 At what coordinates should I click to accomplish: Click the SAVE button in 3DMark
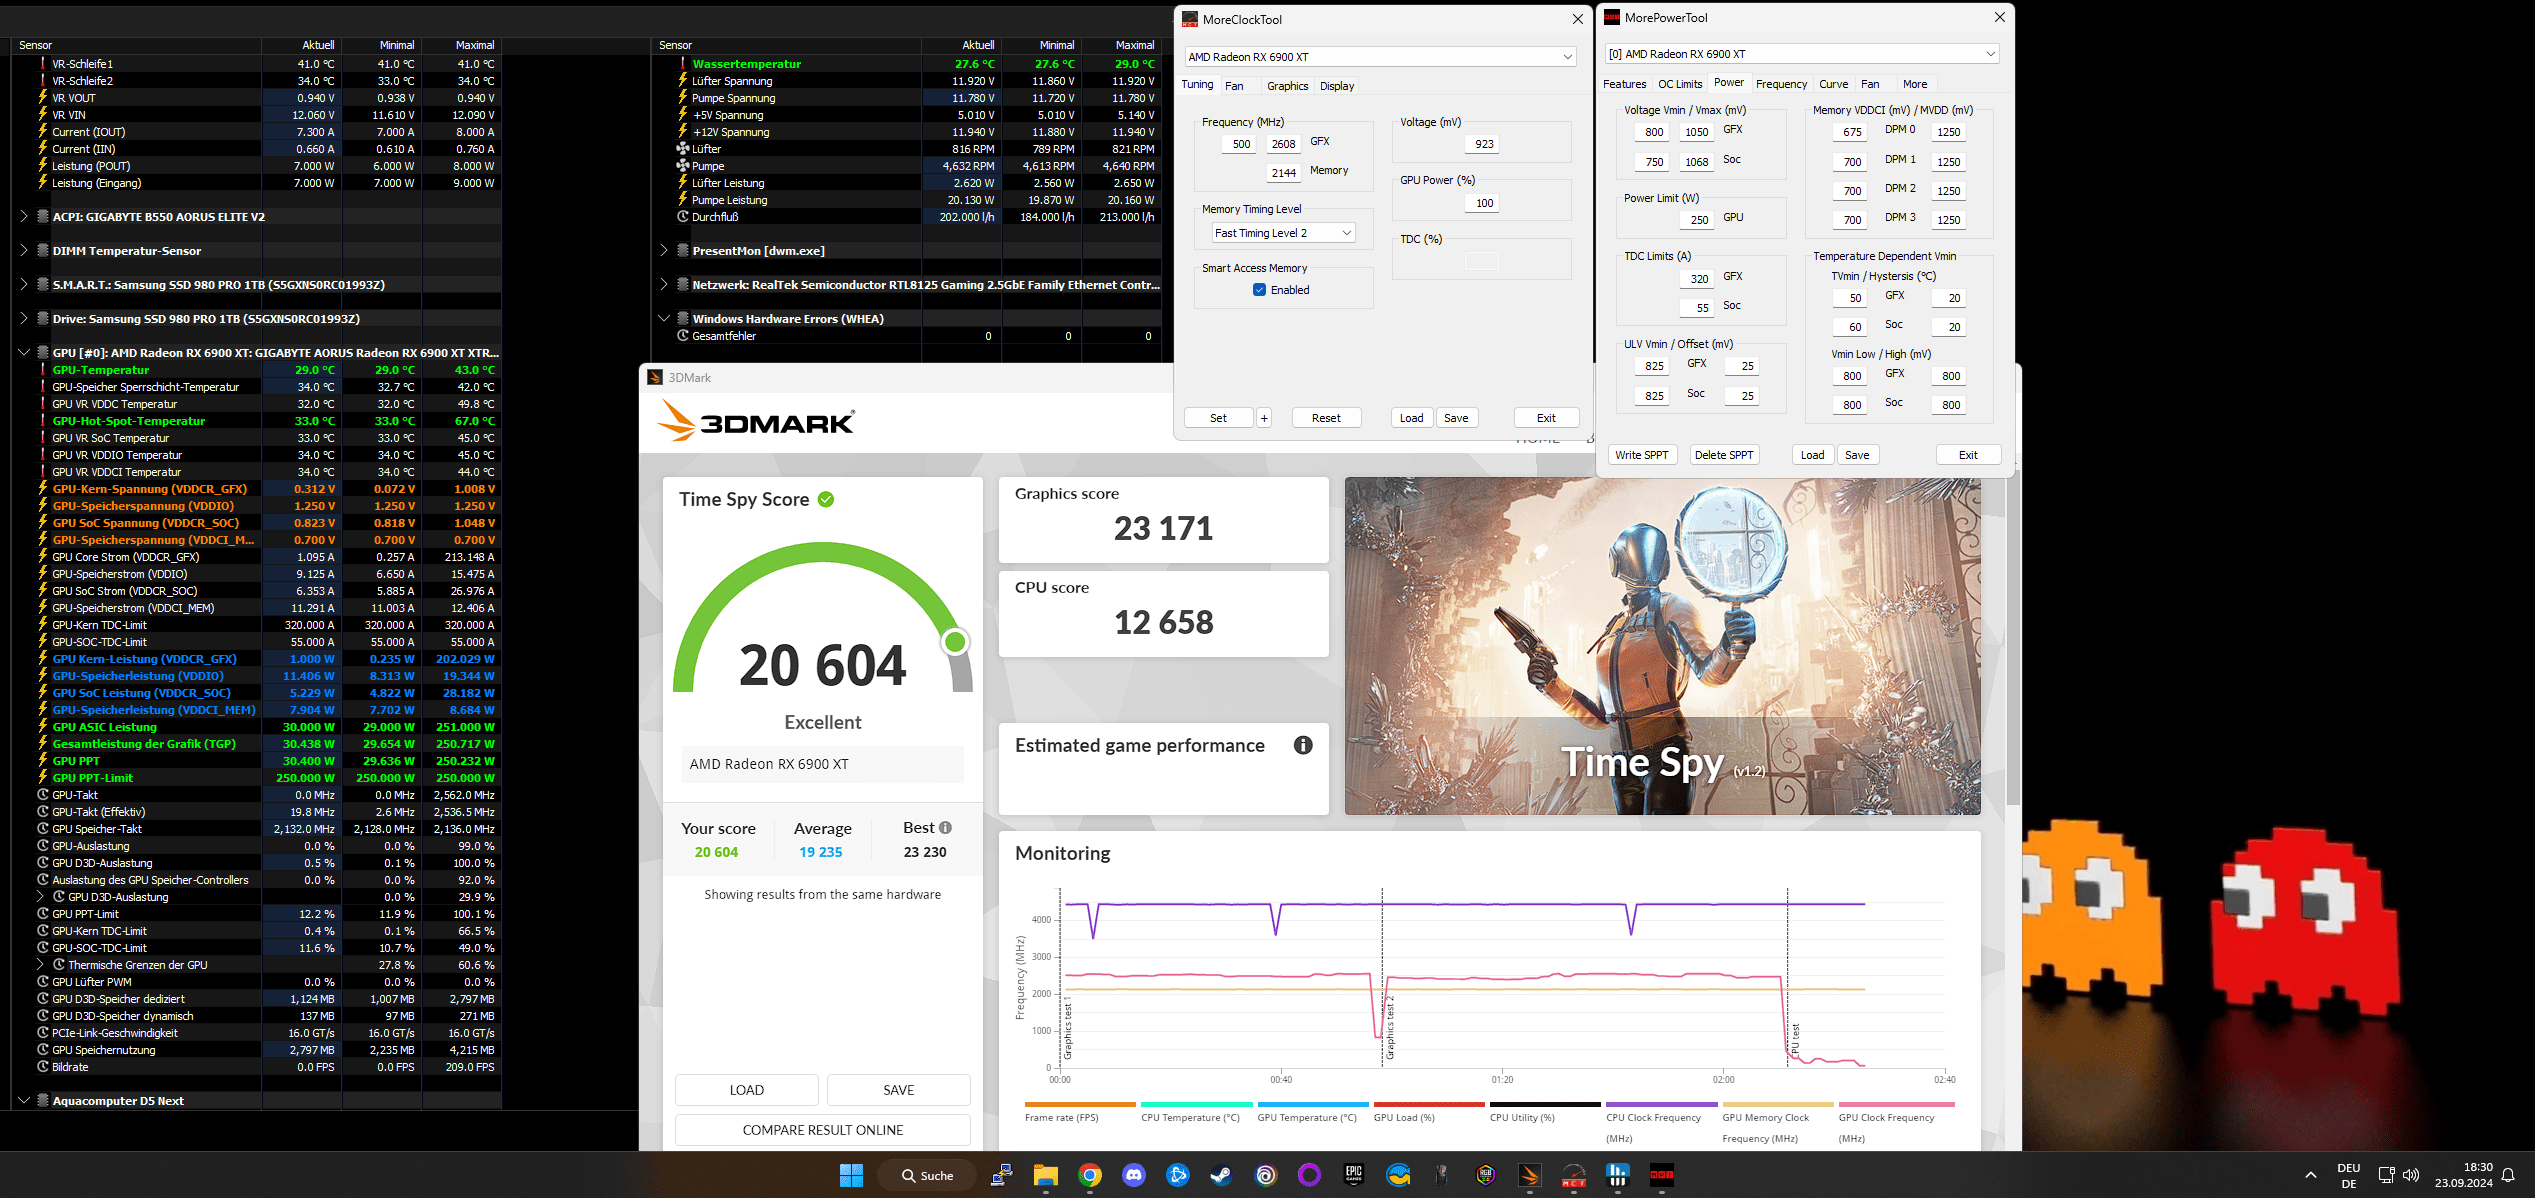coord(898,1090)
